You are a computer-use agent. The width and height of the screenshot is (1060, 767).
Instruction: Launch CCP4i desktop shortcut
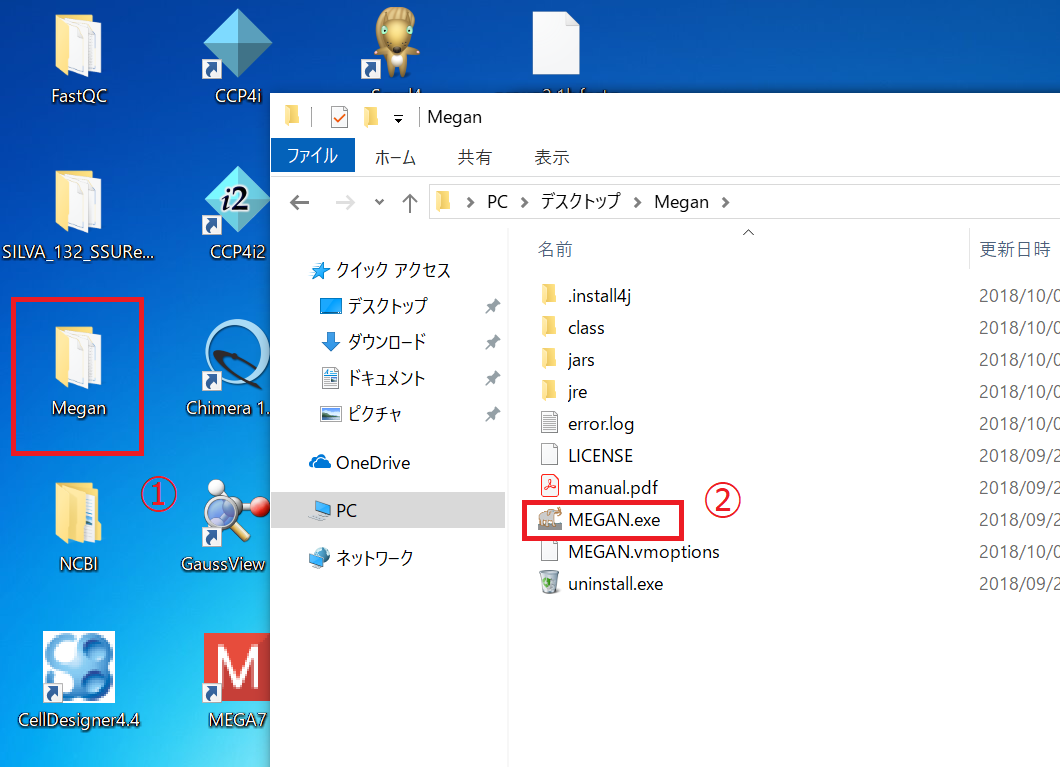pyautogui.click(x=237, y=57)
